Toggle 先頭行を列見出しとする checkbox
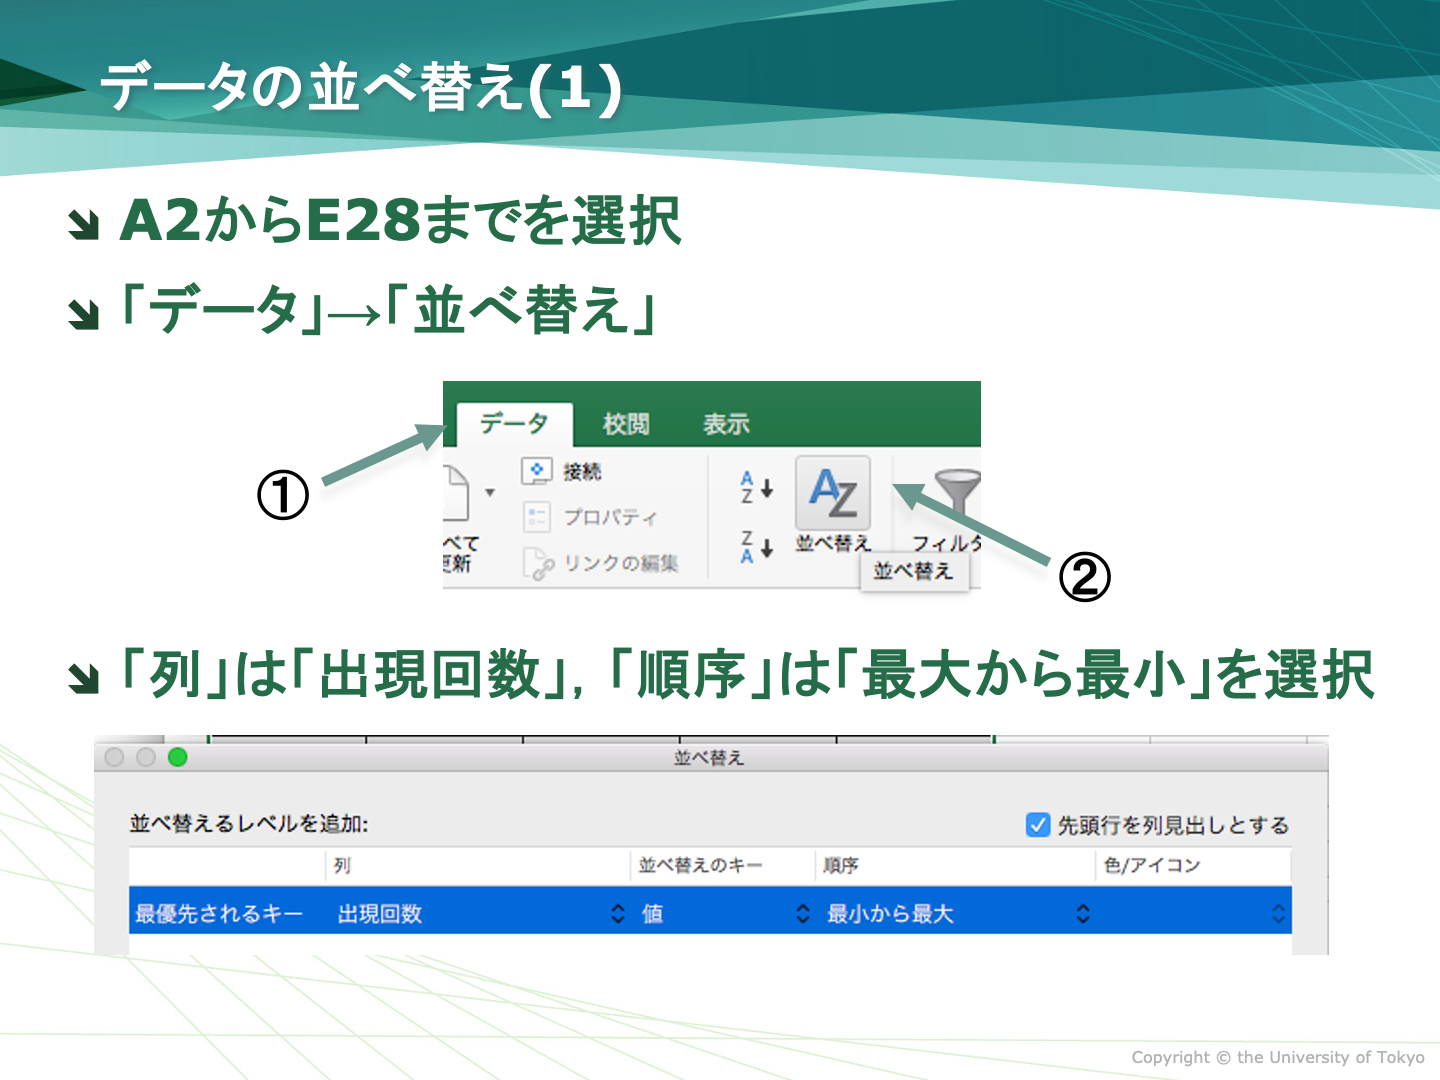Screen dimensions: 1440x1080 1038,825
